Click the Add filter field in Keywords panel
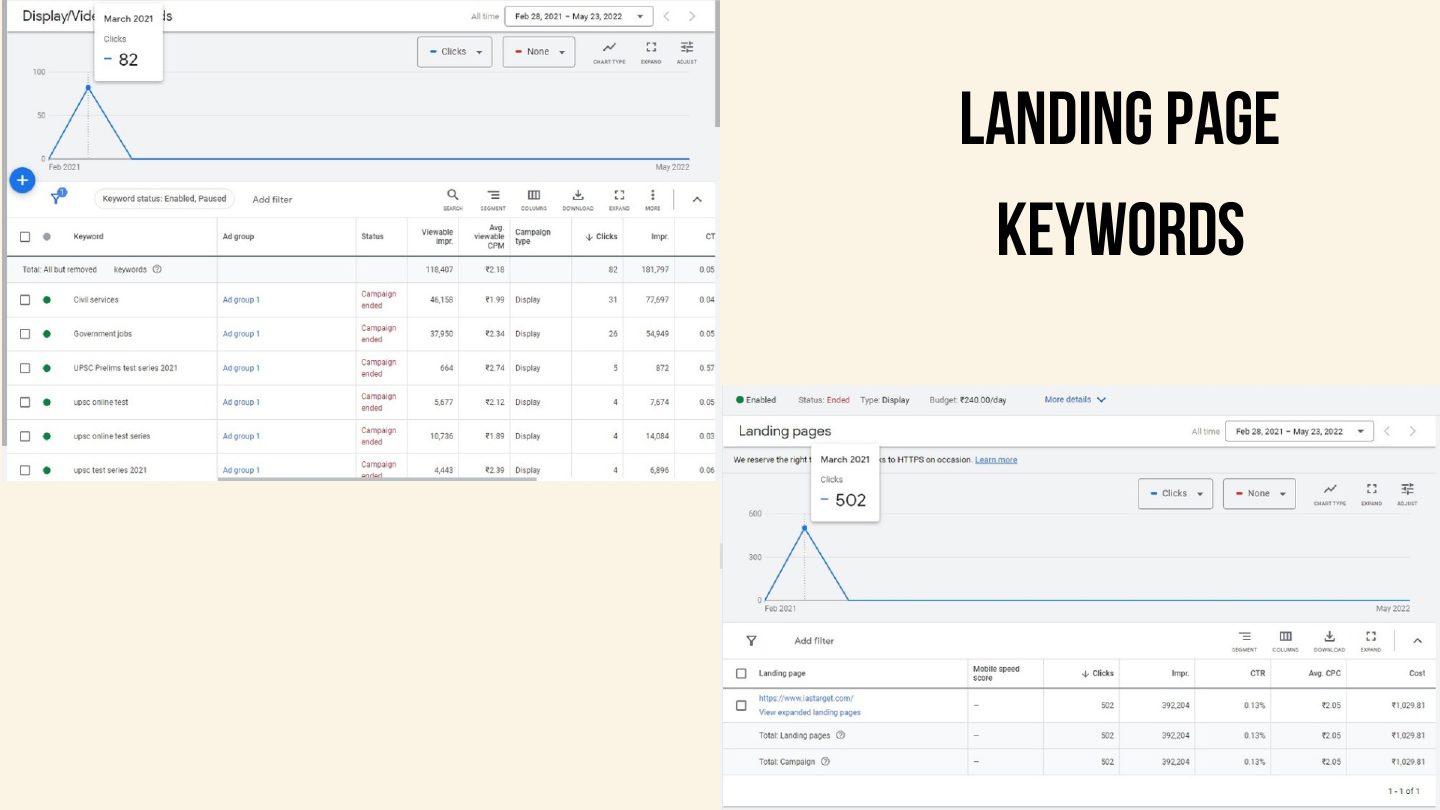Image resolution: width=1440 pixels, height=810 pixels. pyautogui.click(x=272, y=199)
